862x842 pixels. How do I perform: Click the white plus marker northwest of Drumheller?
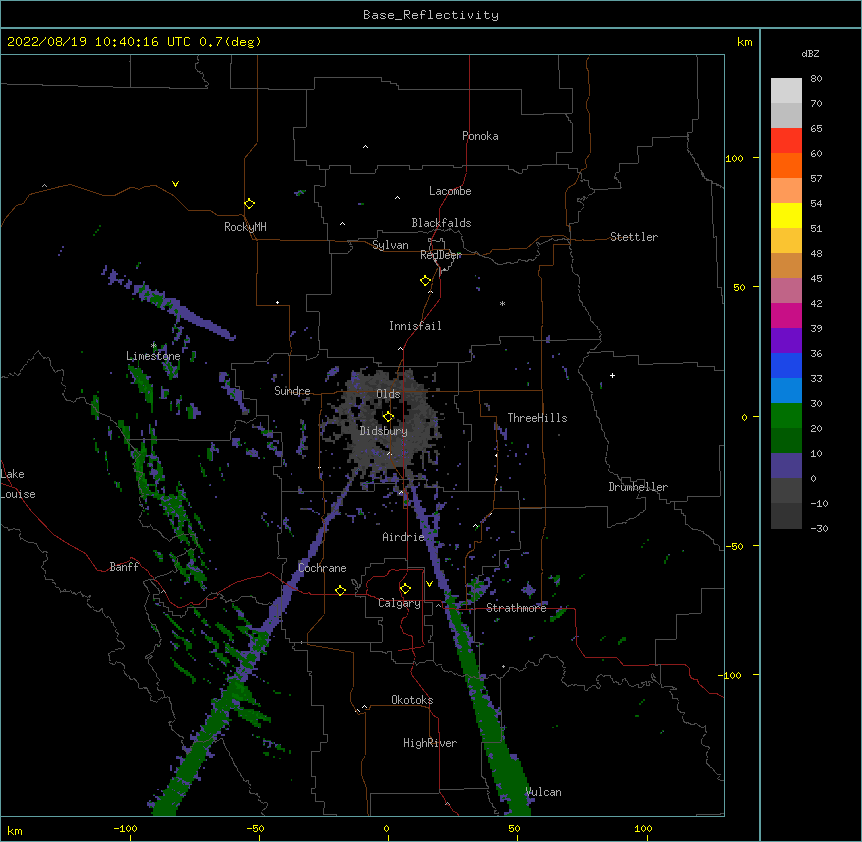[612, 375]
